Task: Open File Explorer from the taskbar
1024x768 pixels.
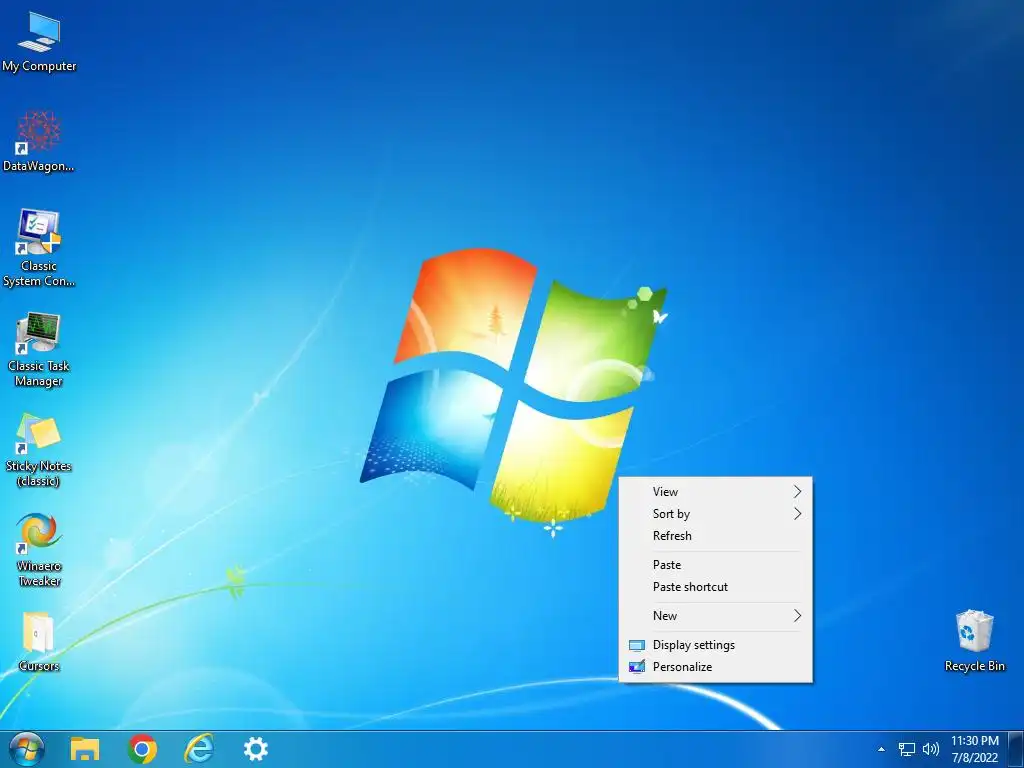Action: click(x=85, y=749)
